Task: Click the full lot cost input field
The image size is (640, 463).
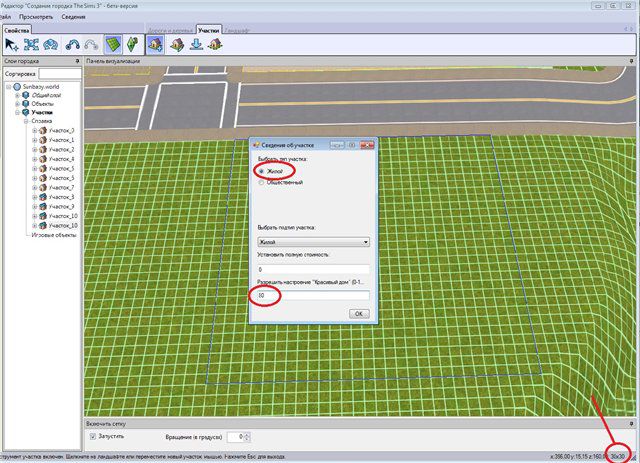Action: pos(313,269)
